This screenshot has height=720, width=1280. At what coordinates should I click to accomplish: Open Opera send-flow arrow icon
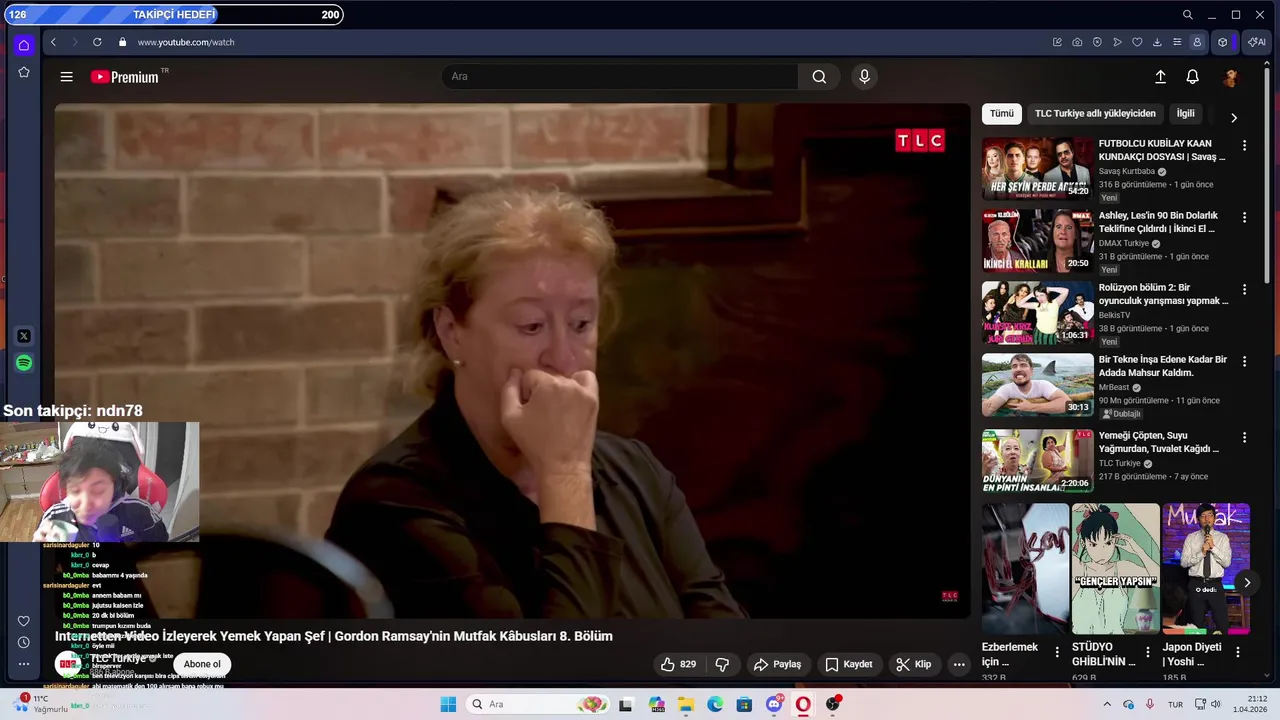pyautogui.click(x=1117, y=42)
